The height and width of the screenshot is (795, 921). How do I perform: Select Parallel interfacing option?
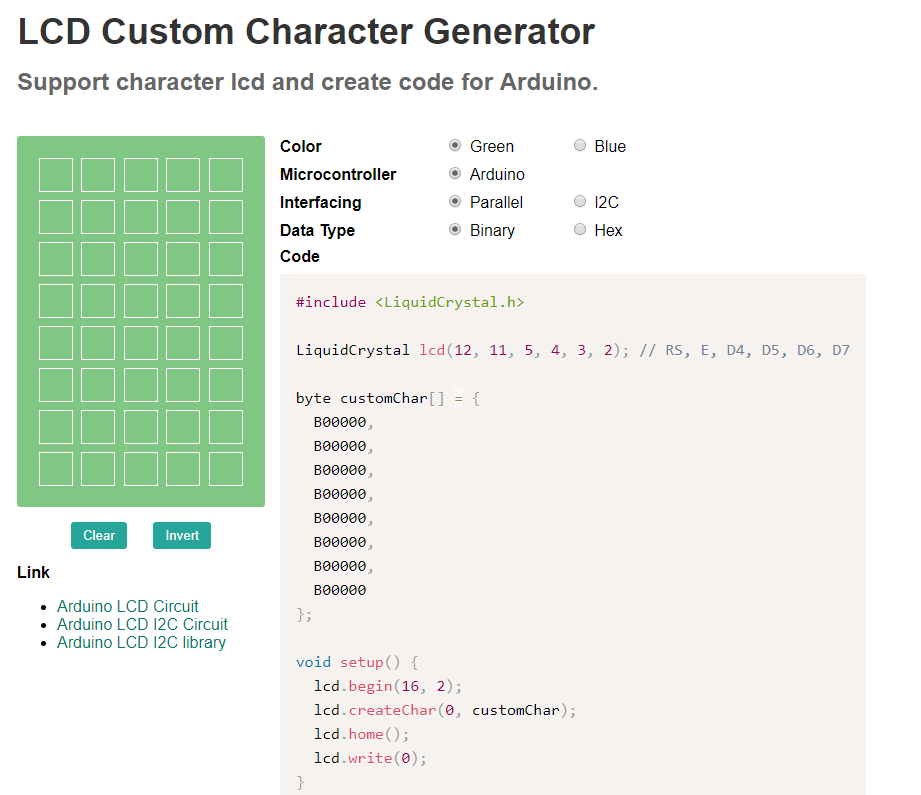(x=455, y=202)
